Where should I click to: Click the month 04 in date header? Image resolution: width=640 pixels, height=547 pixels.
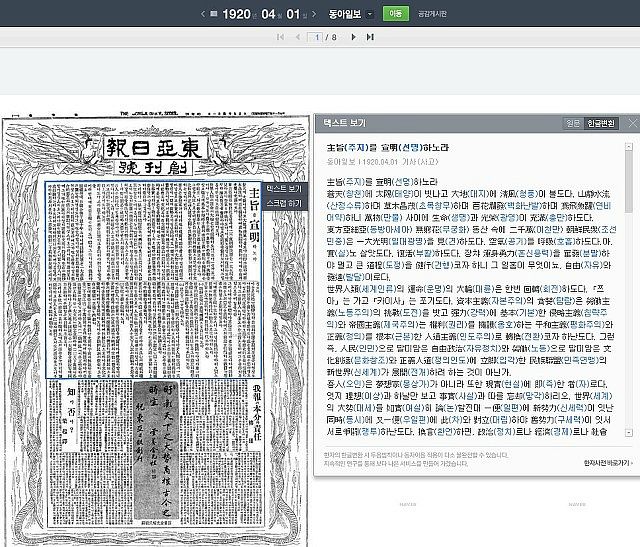pos(269,14)
